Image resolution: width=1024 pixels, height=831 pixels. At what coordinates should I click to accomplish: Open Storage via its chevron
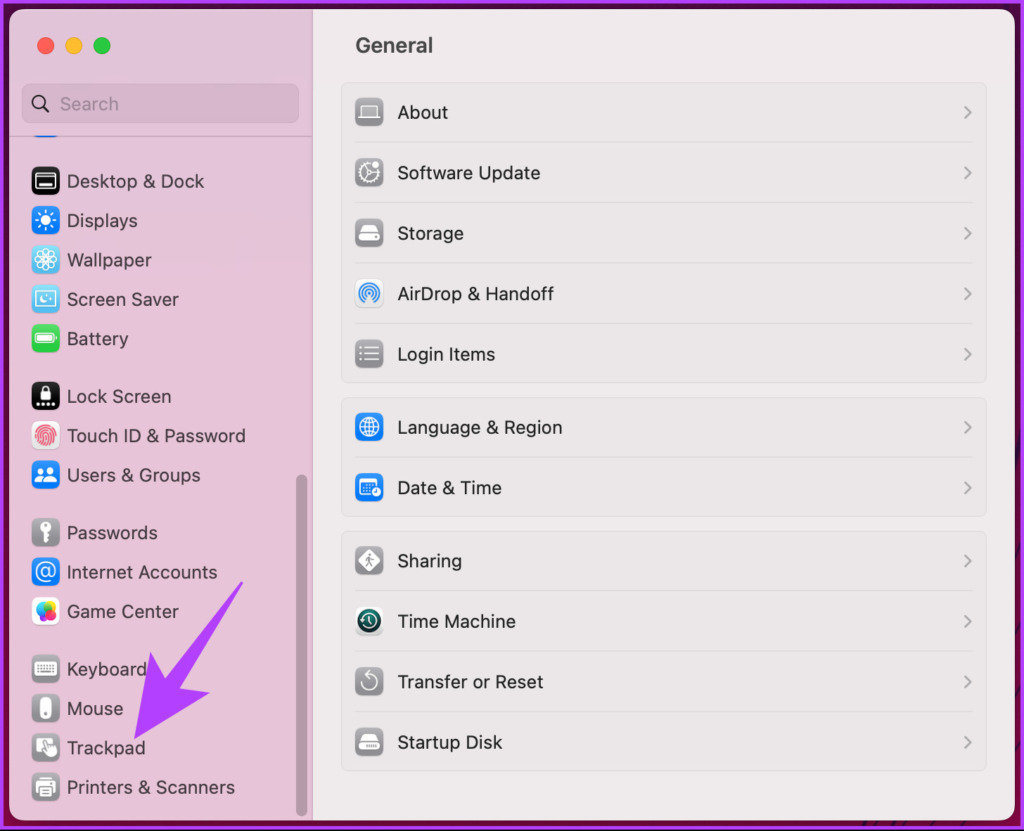967,233
